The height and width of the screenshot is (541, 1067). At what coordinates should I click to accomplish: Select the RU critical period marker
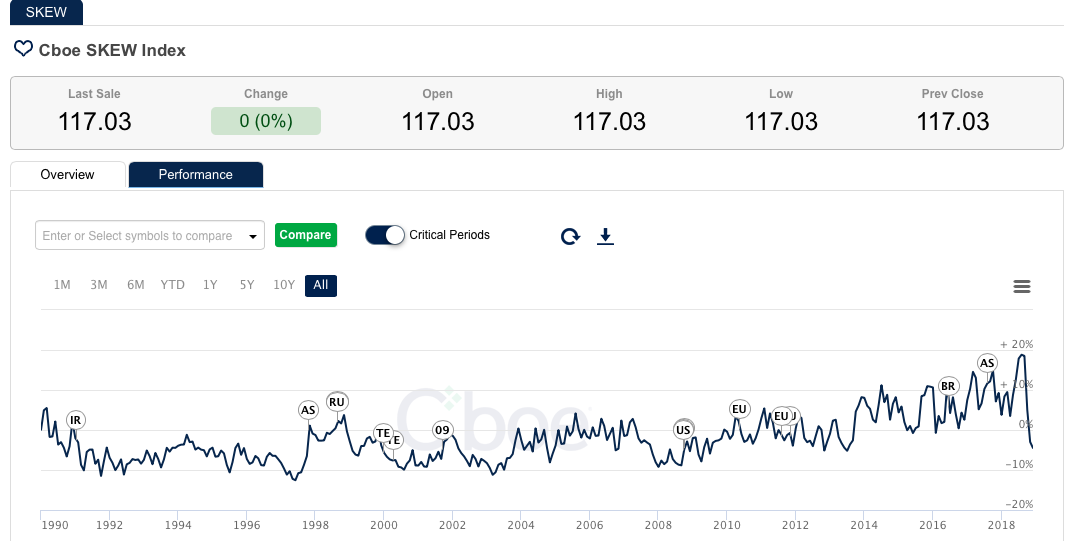pyautogui.click(x=337, y=402)
